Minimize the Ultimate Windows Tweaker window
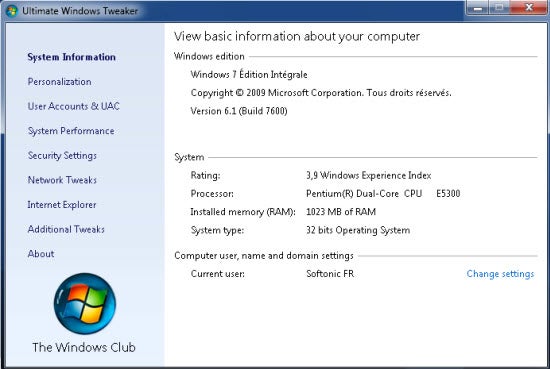550x369 pixels. pyautogui.click(x=477, y=7)
